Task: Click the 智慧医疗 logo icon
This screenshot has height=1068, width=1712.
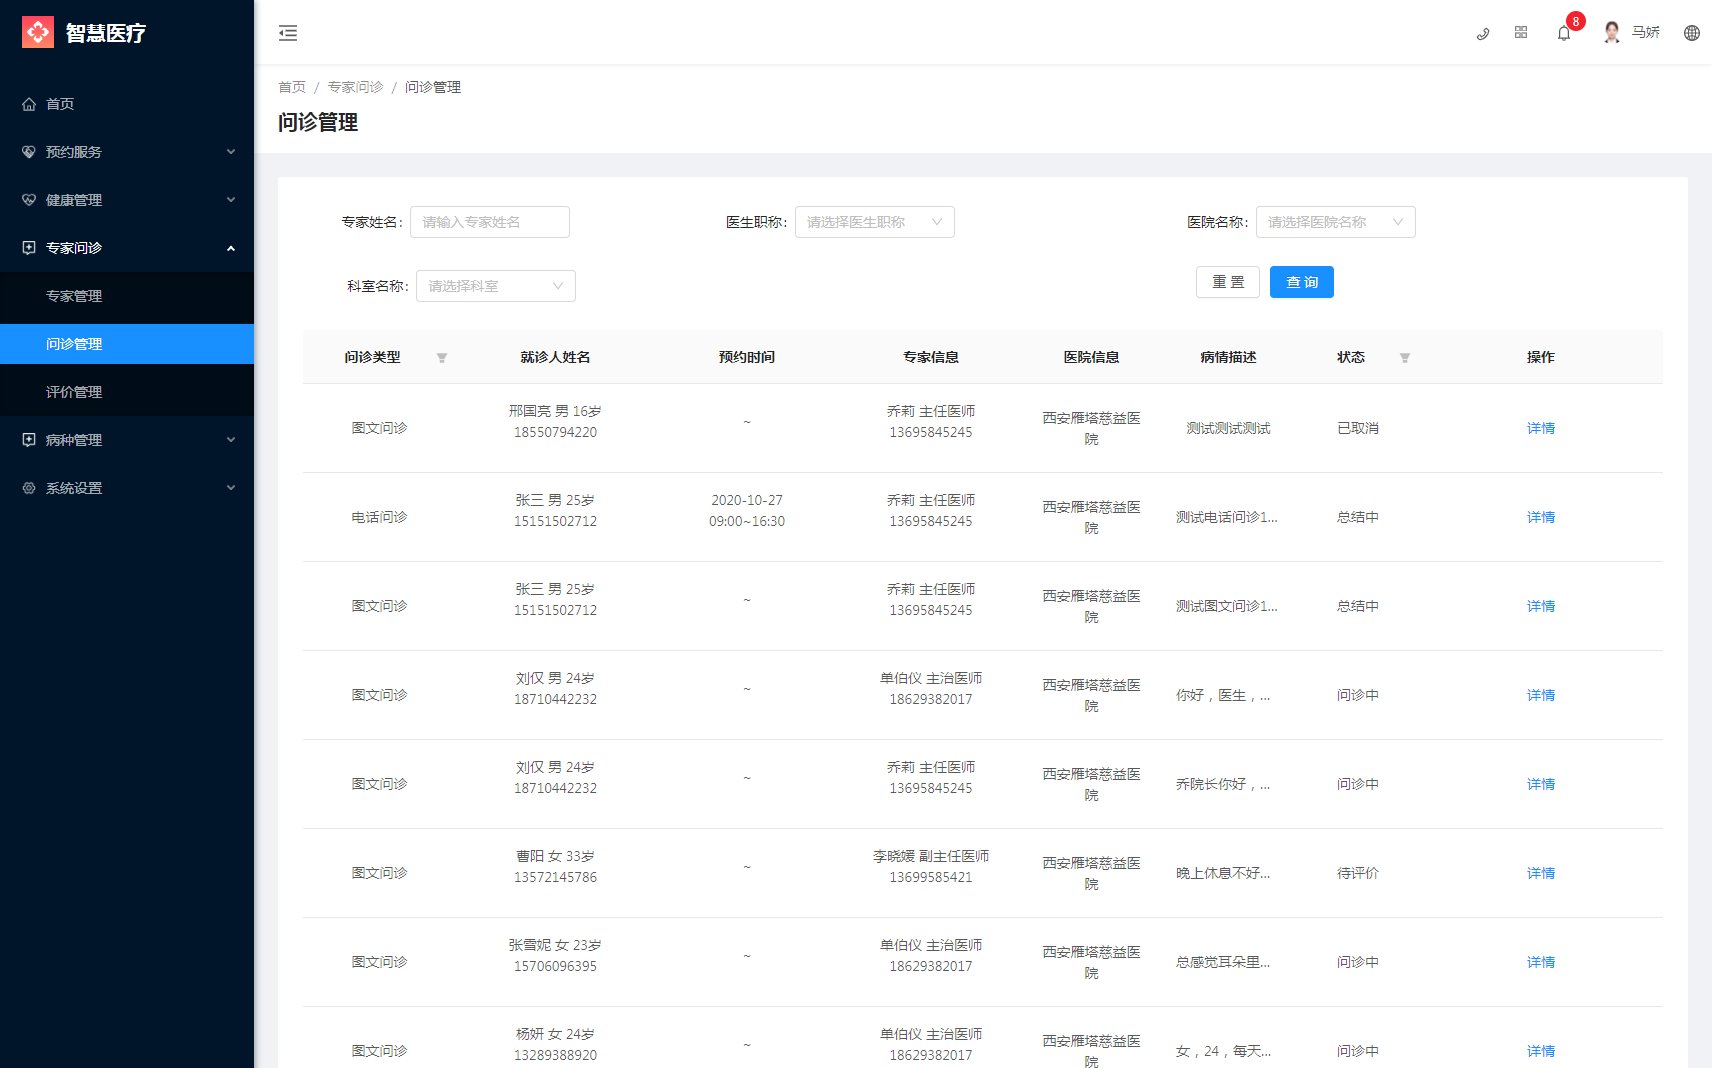Action: click(38, 32)
